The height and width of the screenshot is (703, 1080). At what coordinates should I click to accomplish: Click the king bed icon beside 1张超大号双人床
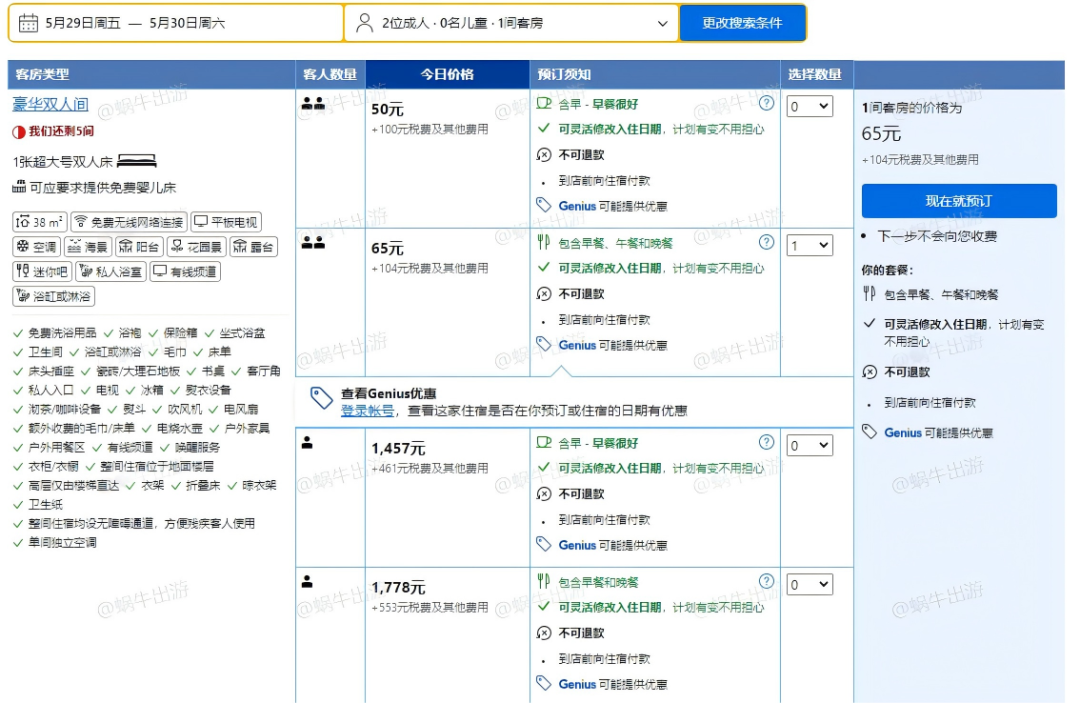[136, 161]
